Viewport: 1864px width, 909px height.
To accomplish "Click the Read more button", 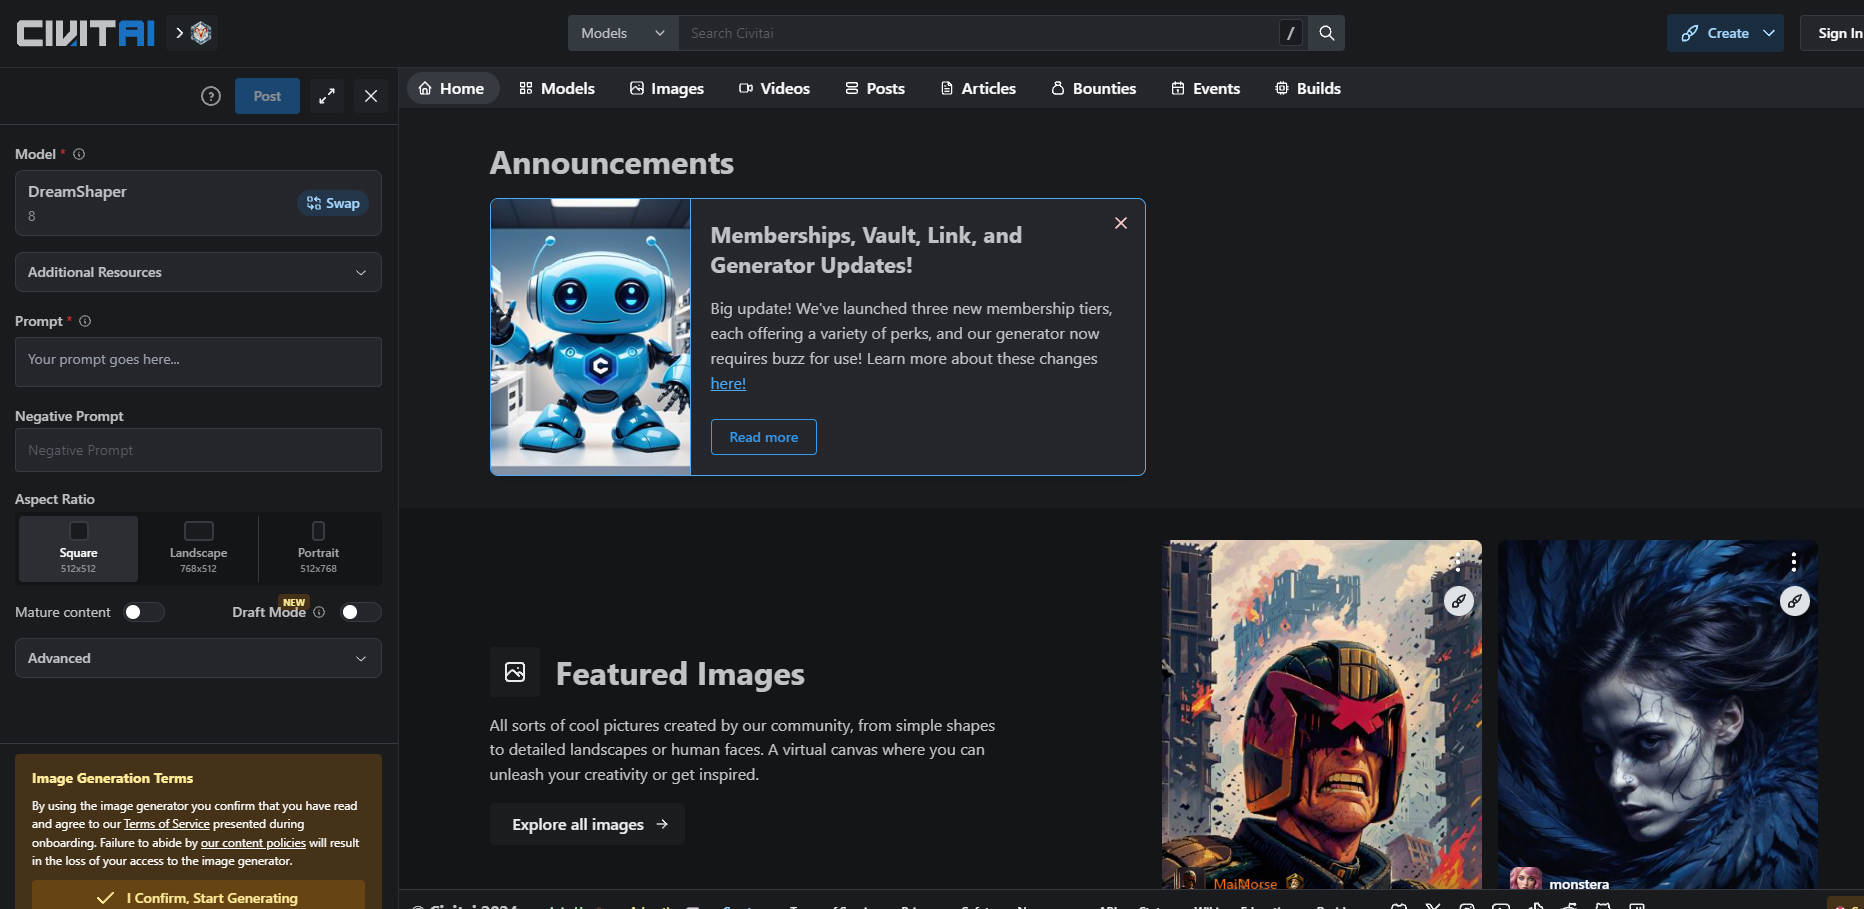I will 763,437.
